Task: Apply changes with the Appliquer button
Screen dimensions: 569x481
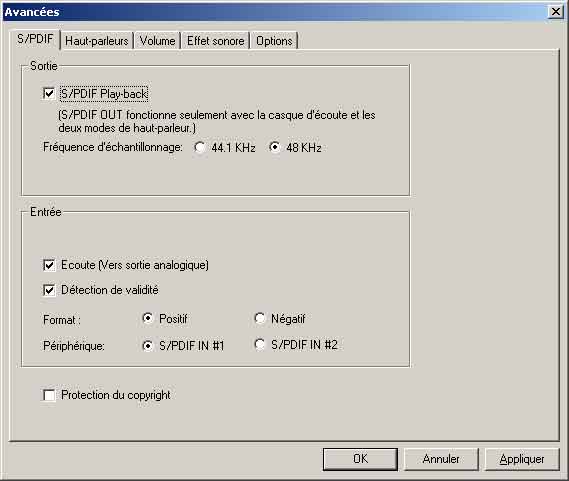Action: tap(522, 459)
